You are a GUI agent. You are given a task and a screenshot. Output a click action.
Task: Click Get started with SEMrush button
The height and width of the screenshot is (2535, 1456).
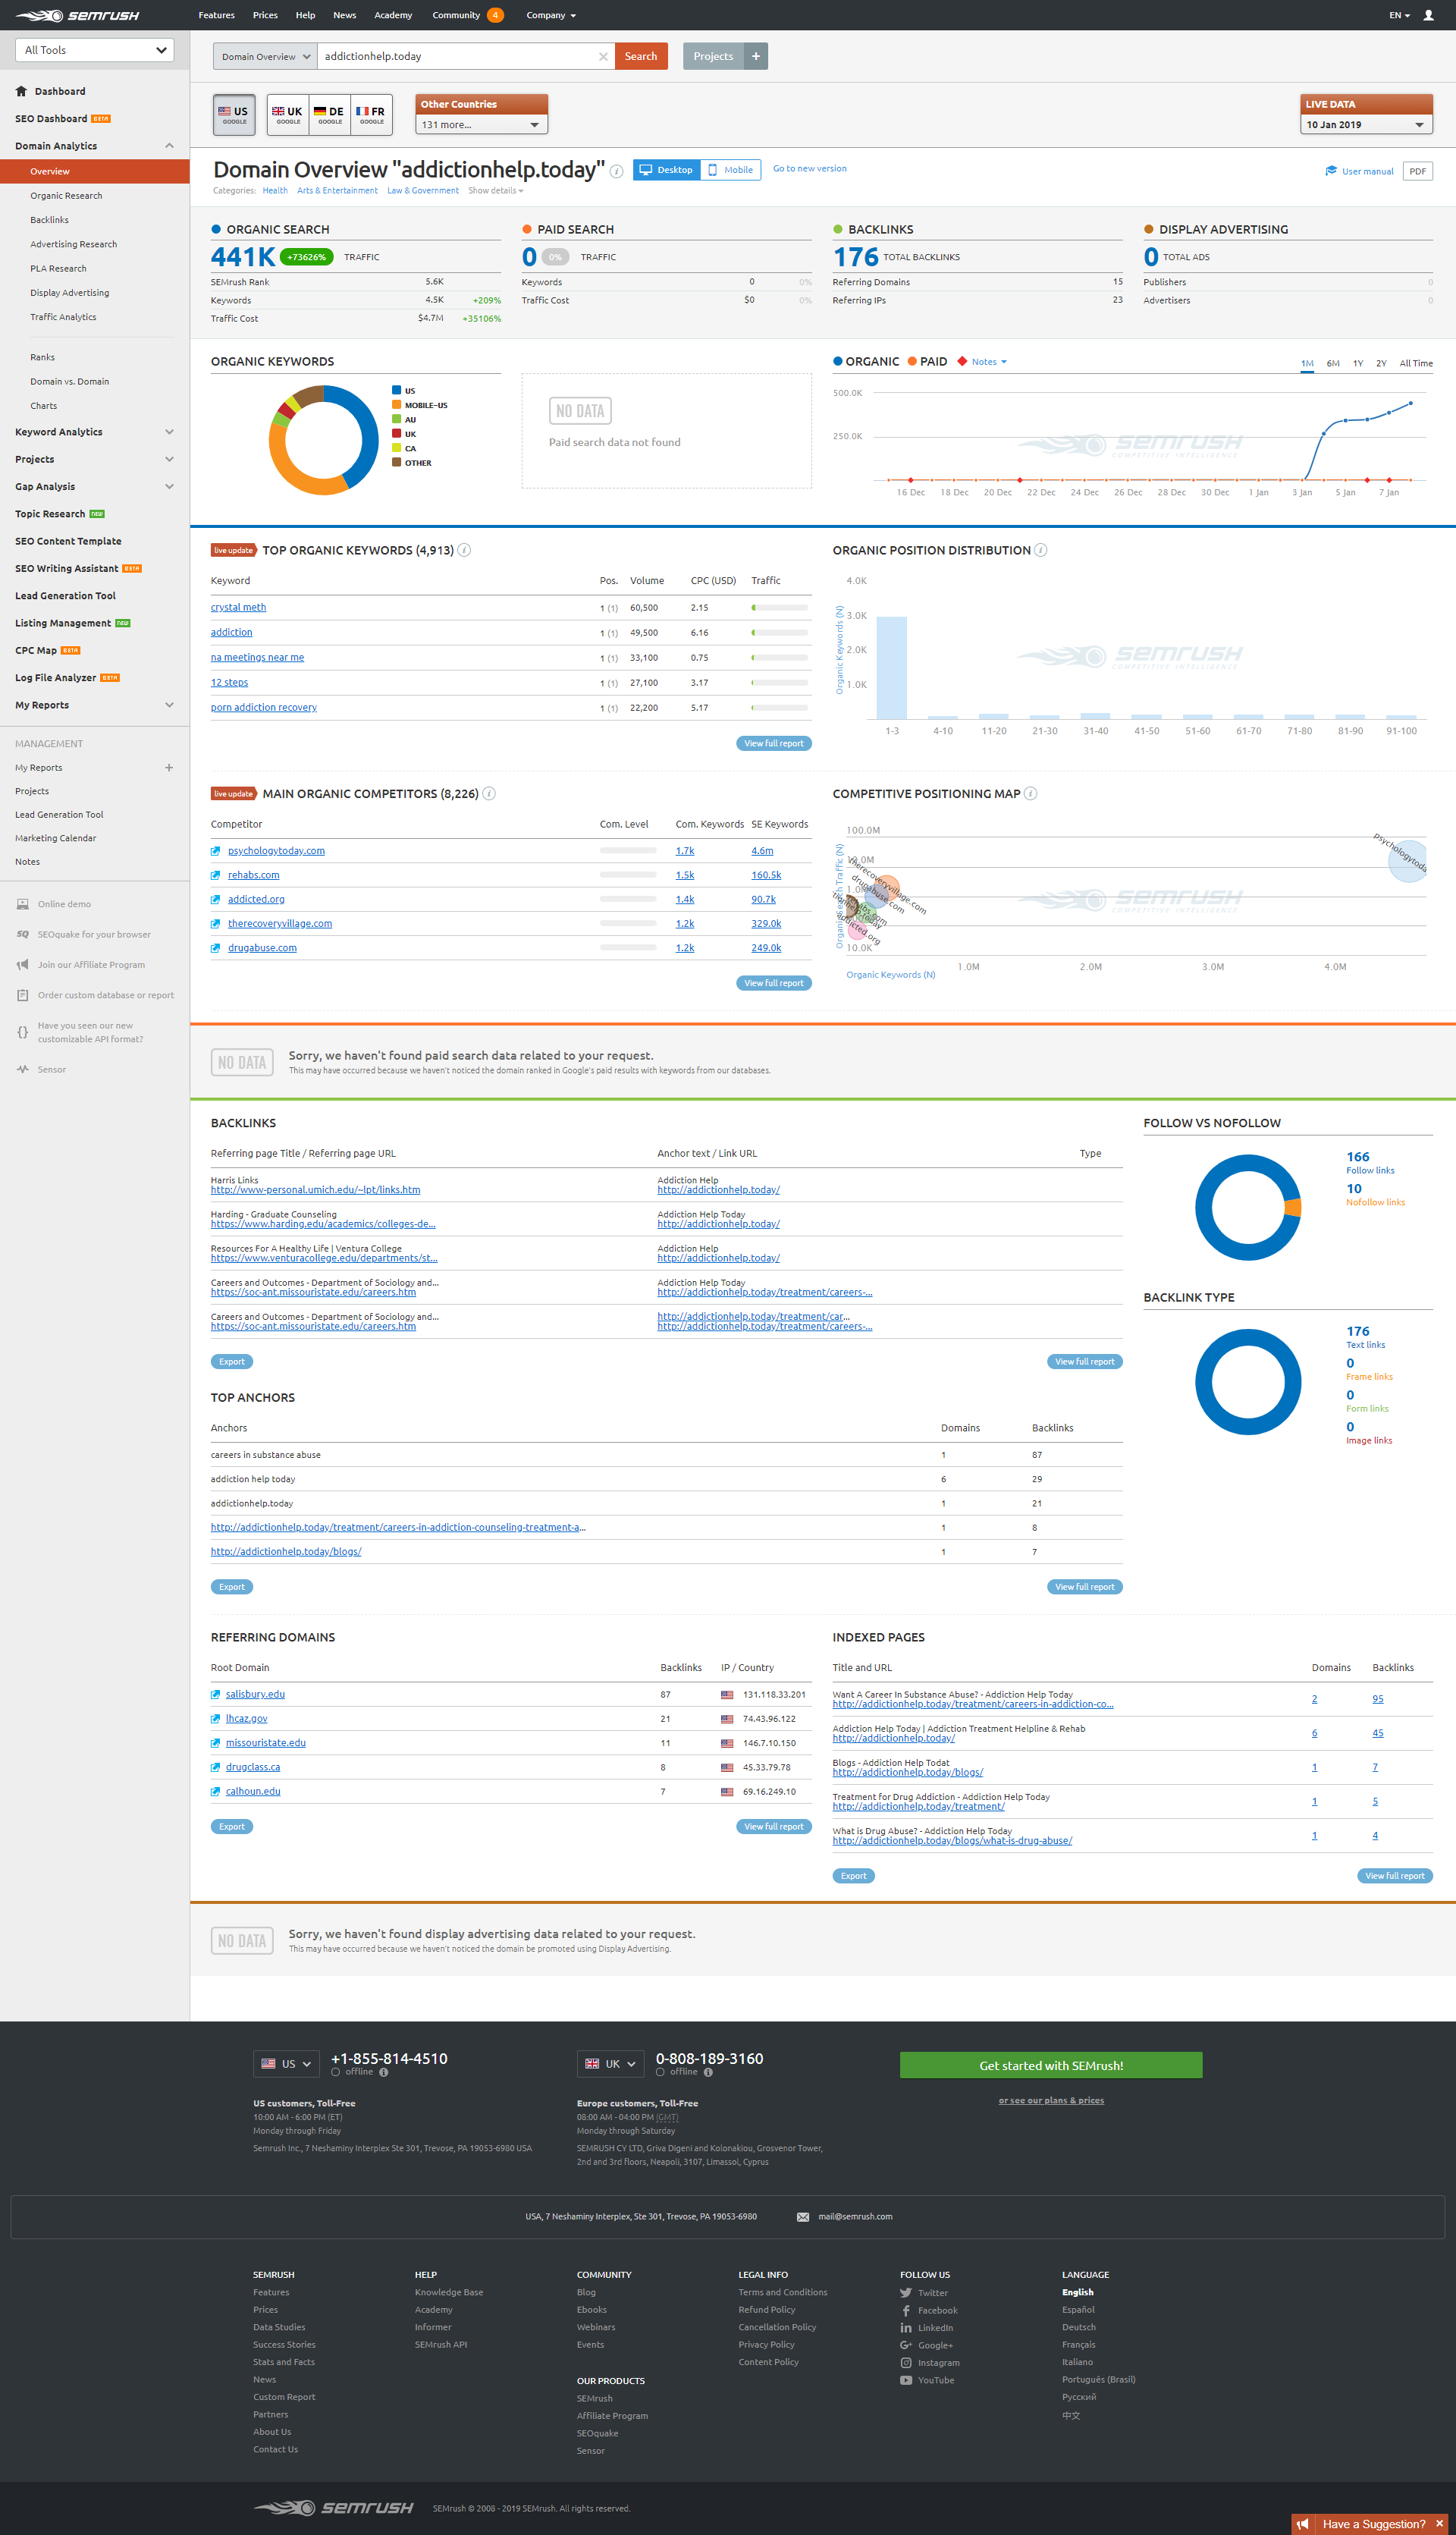[x=1051, y=2066]
